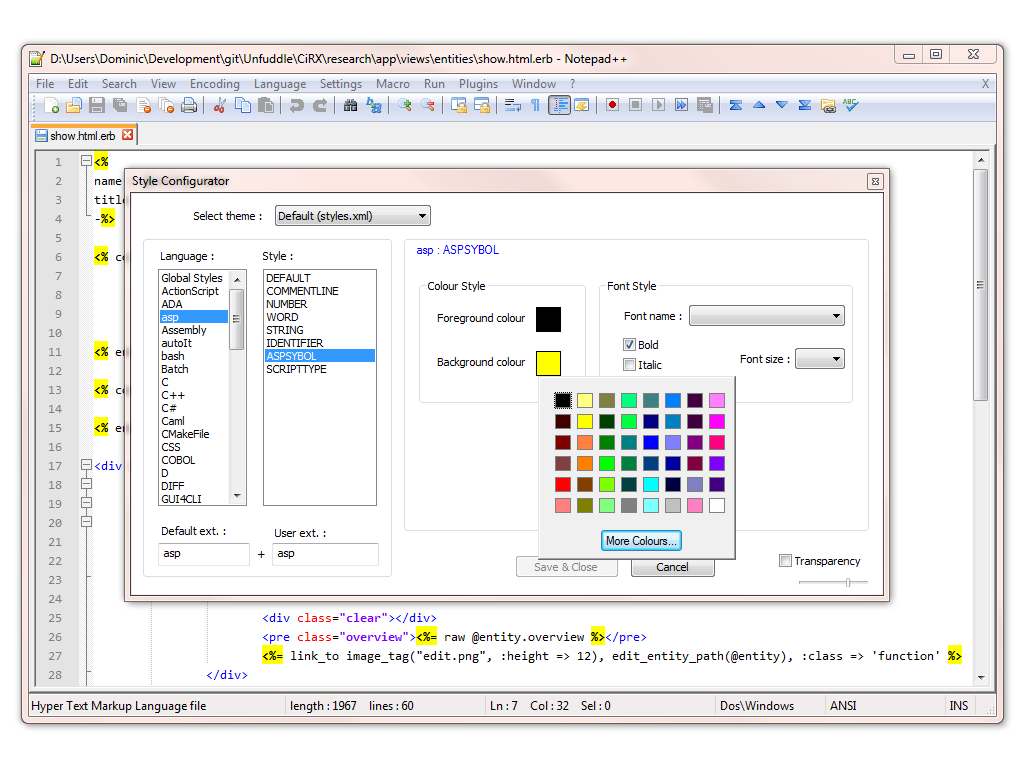Click the Print toolbar icon
Image resolution: width=1024 pixels, height=768 pixels.
tap(189, 105)
